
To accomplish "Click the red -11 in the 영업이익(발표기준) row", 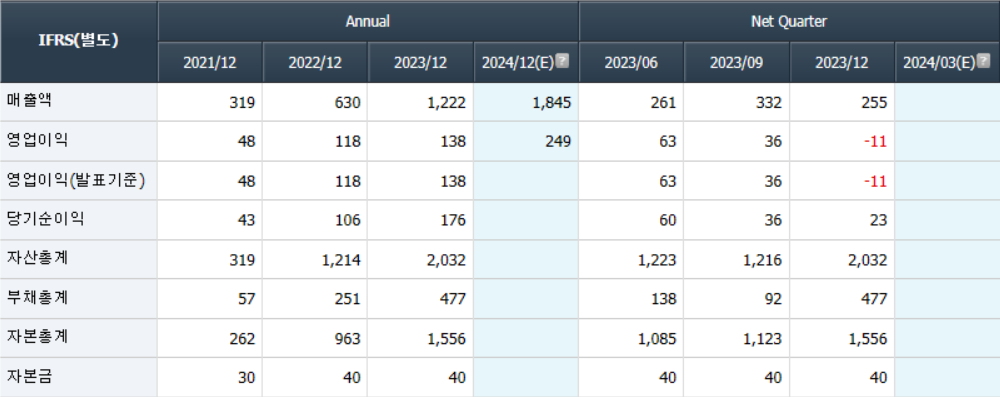I will point(876,181).
